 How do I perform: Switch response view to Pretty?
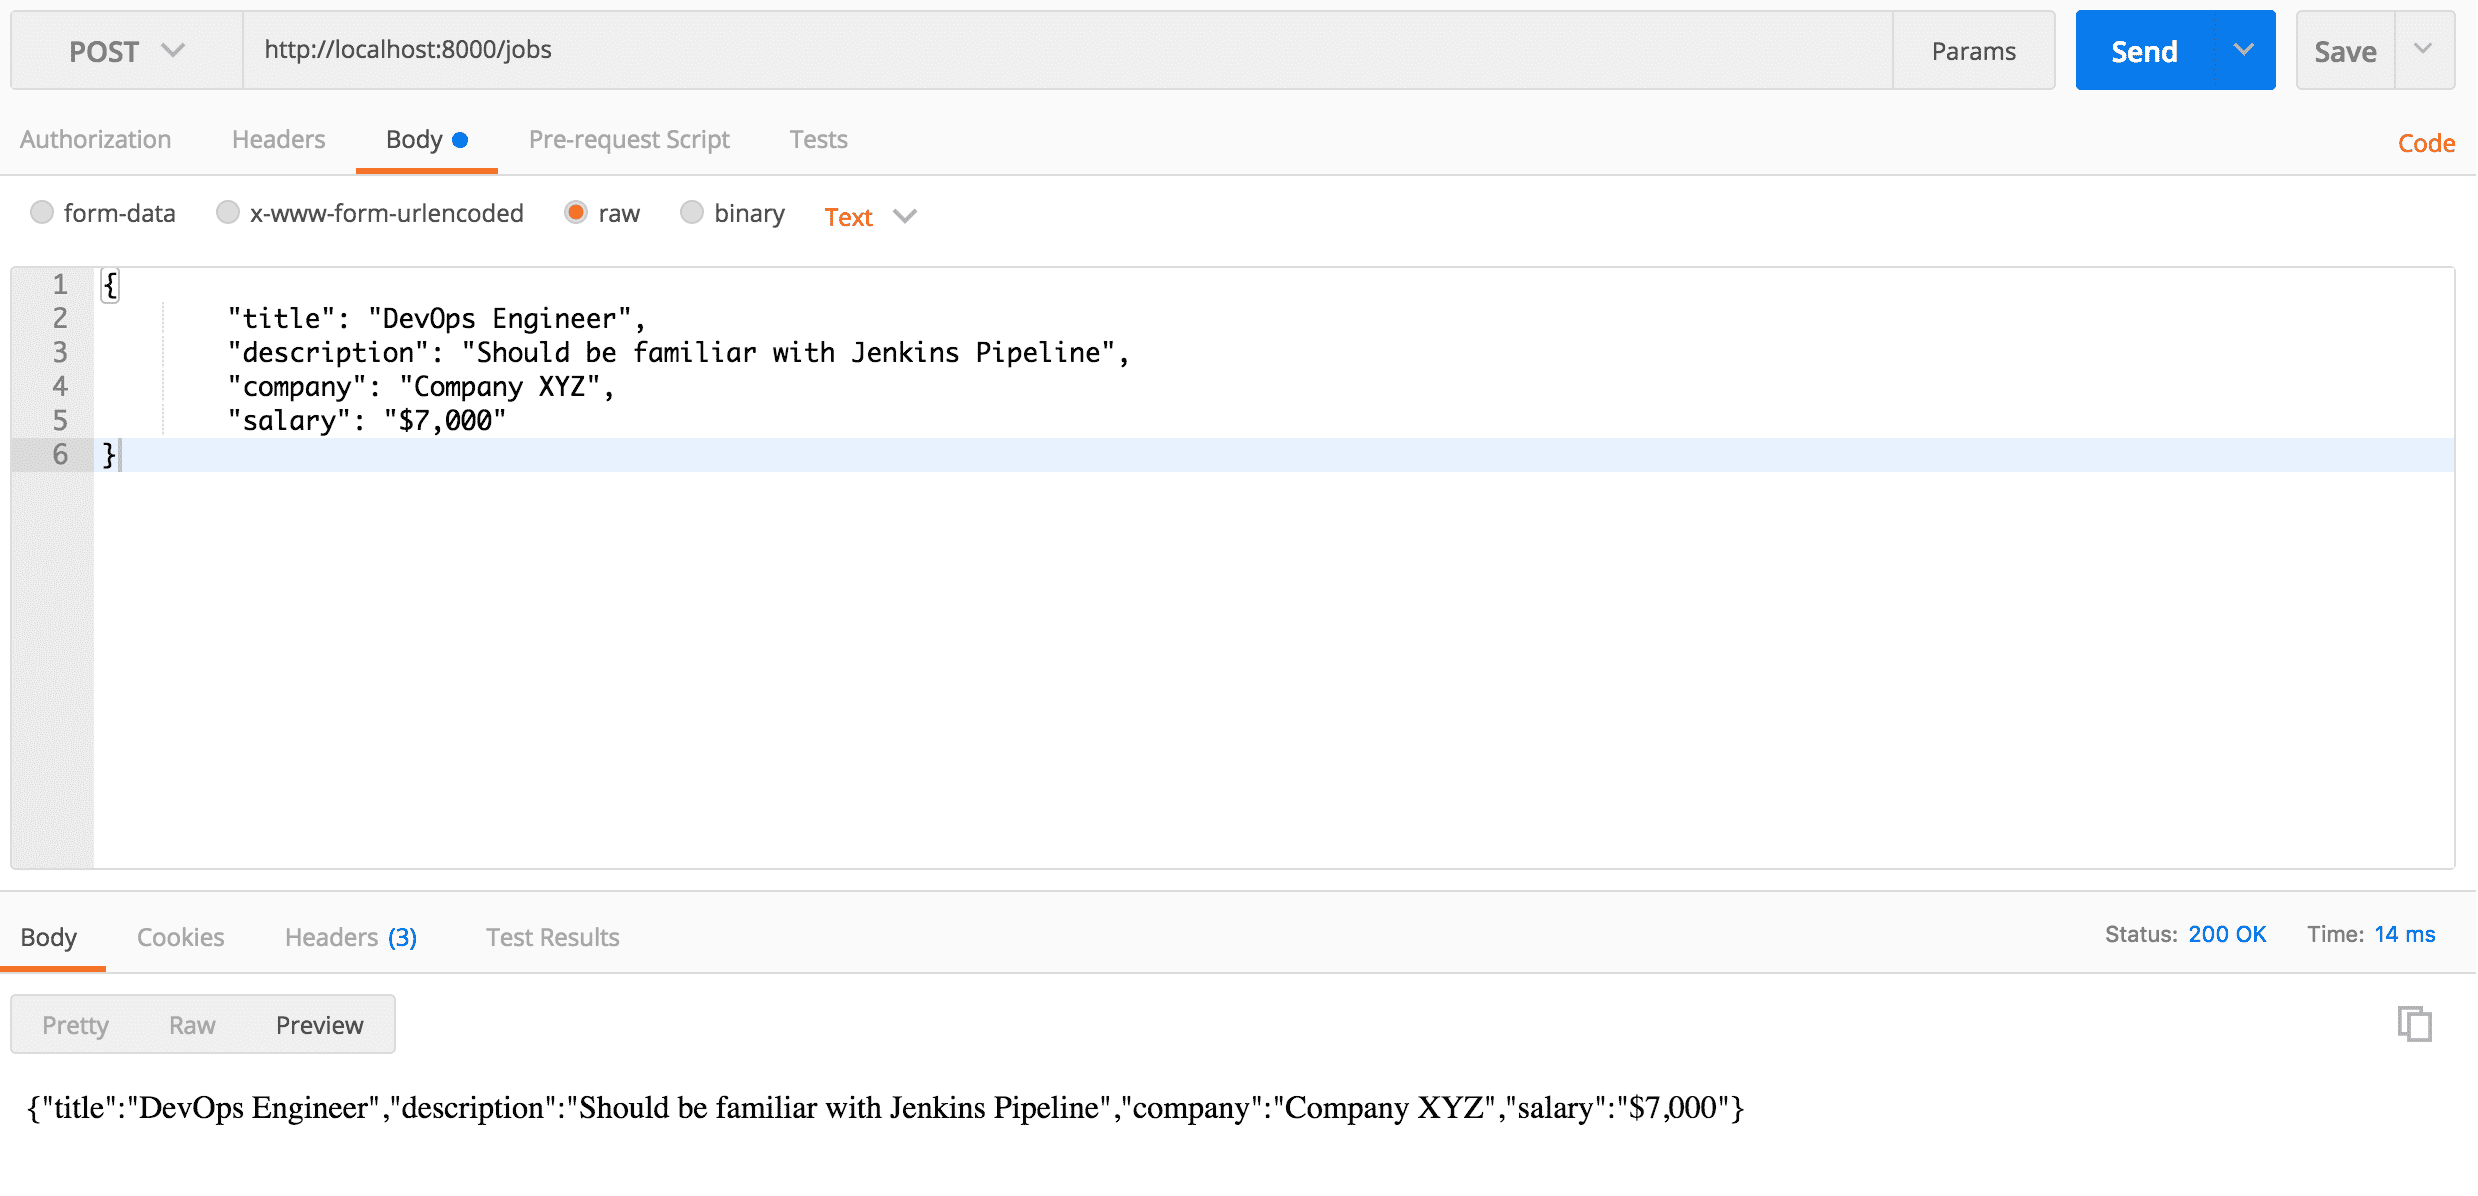click(x=75, y=1025)
